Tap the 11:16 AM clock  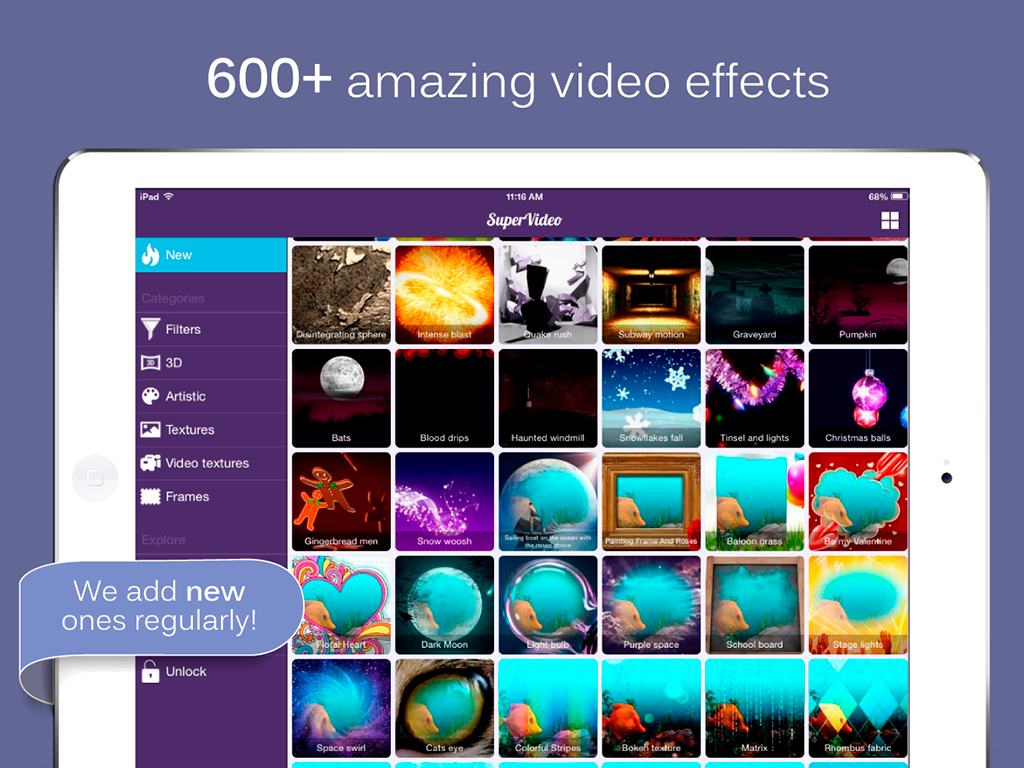tap(524, 197)
